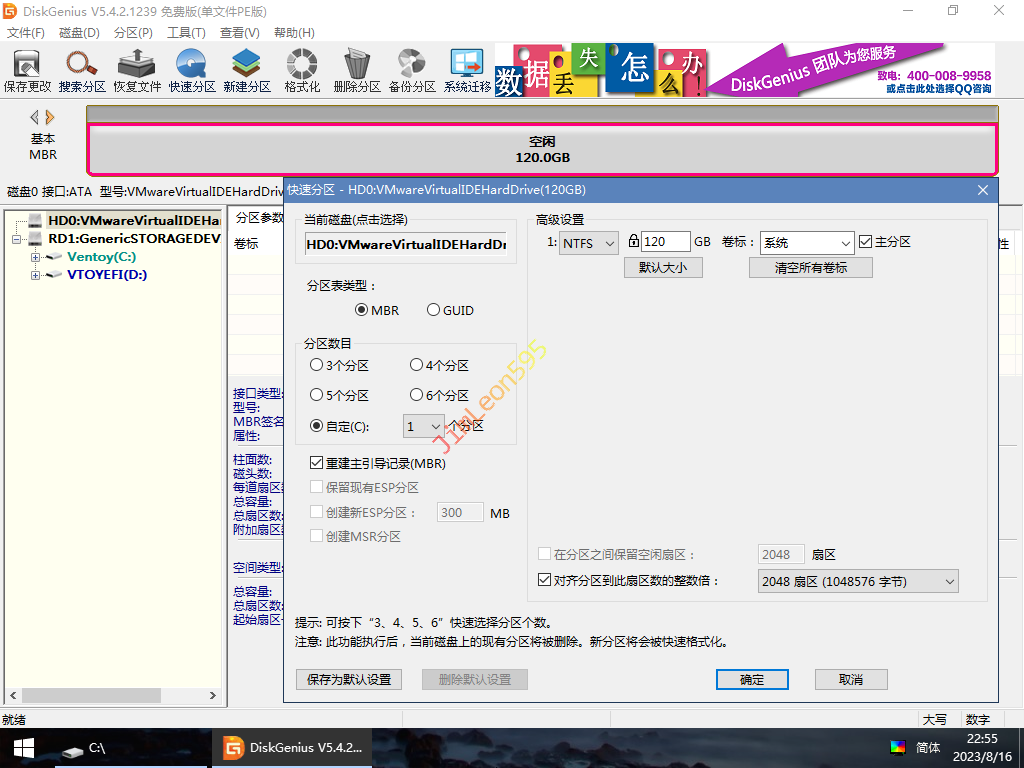The image size is (1024, 768).
Task: Open the 分区(P) menu
Action: (133, 33)
